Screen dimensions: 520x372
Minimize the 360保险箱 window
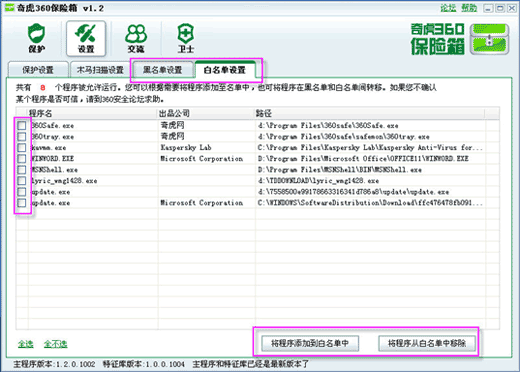tap(488, 8)
